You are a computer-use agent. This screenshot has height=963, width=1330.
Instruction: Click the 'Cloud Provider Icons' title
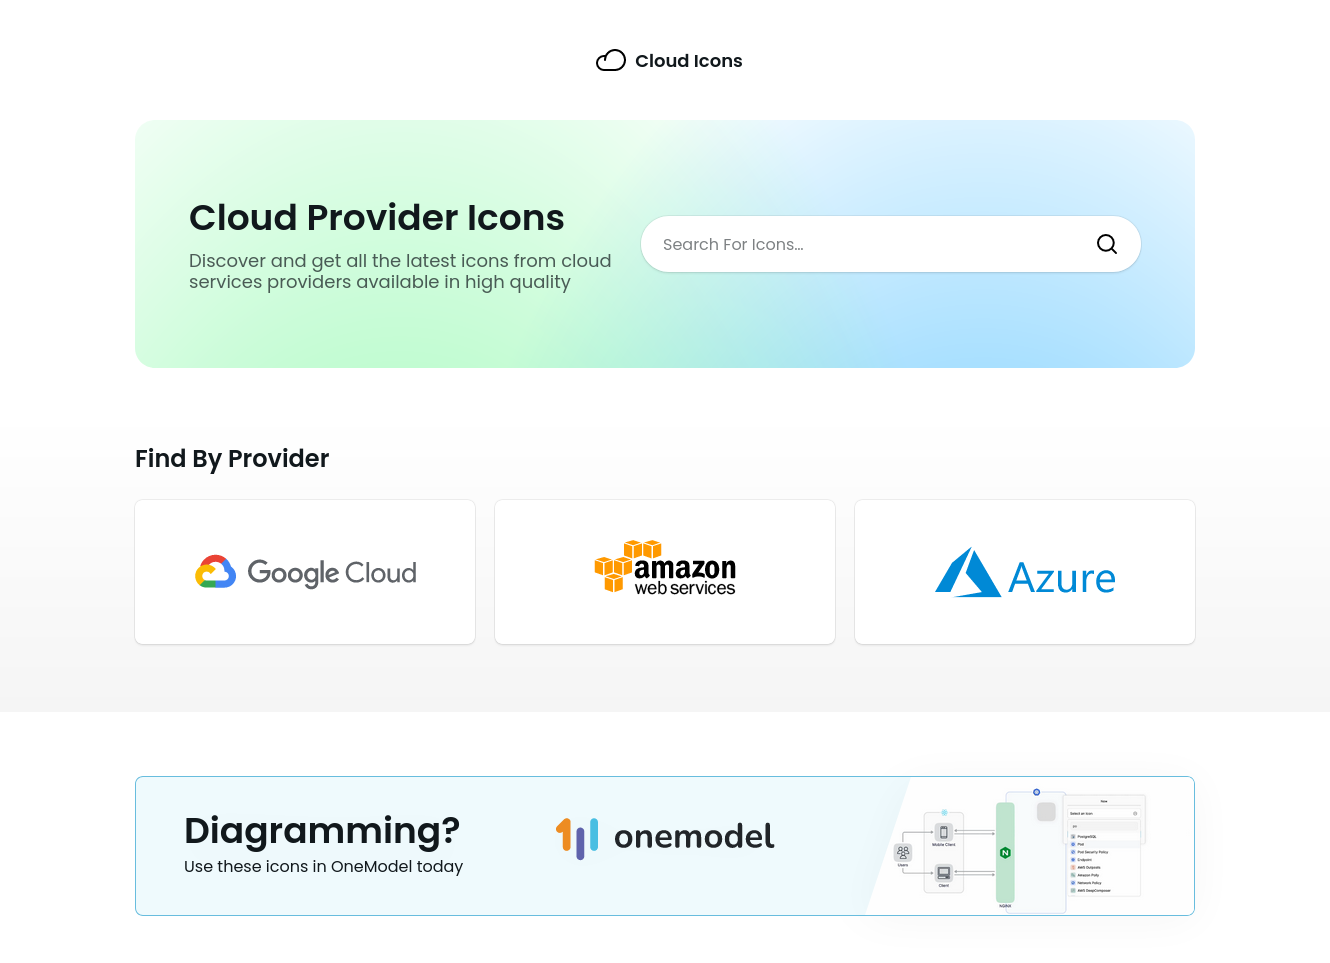click(377, 218)
